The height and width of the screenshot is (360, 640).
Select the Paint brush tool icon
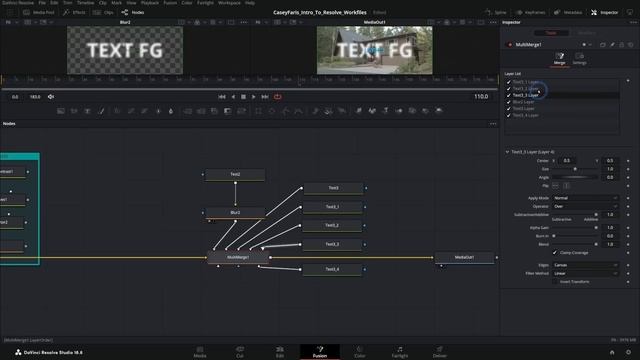click(x=101, y=111)
